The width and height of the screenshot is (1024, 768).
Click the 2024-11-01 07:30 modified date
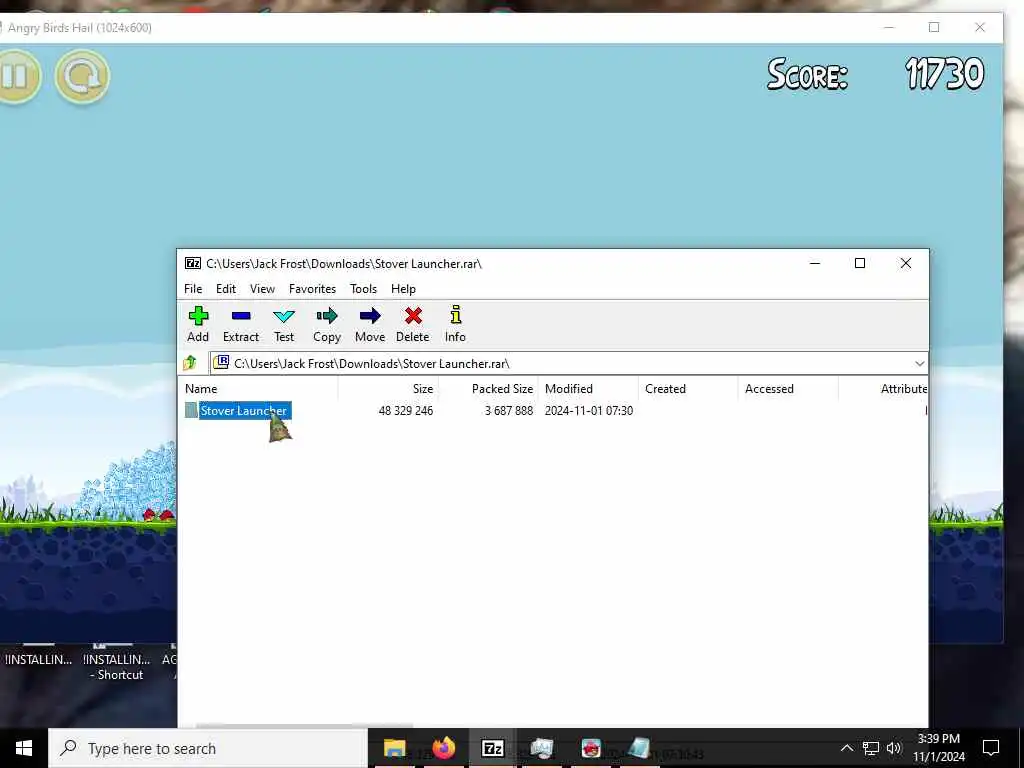588,411
